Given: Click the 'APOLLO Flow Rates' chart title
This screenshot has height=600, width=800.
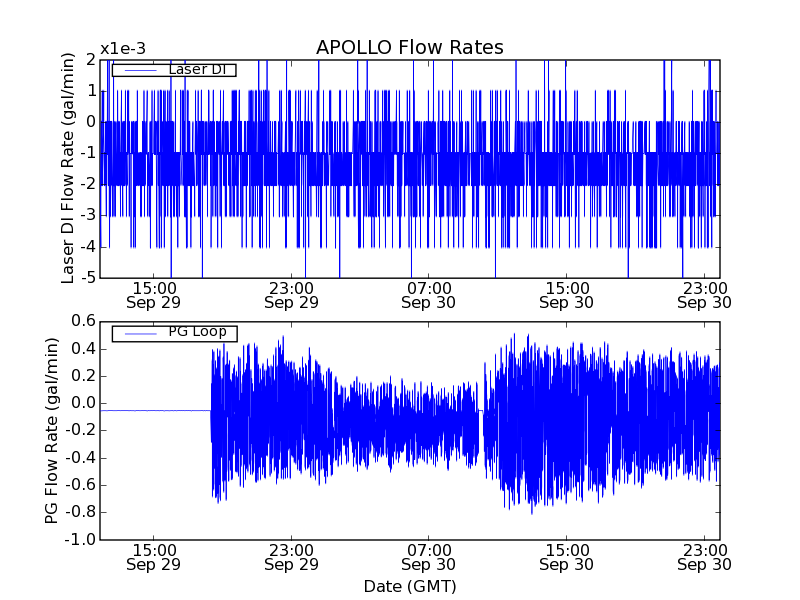Looking at the screenshot, I should pos(410,47).
